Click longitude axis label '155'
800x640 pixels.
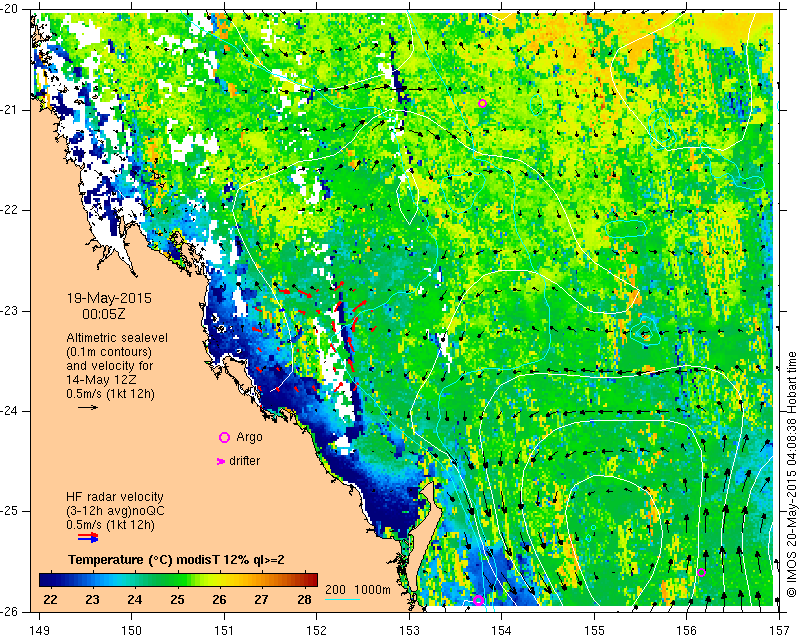click(594, 631)
